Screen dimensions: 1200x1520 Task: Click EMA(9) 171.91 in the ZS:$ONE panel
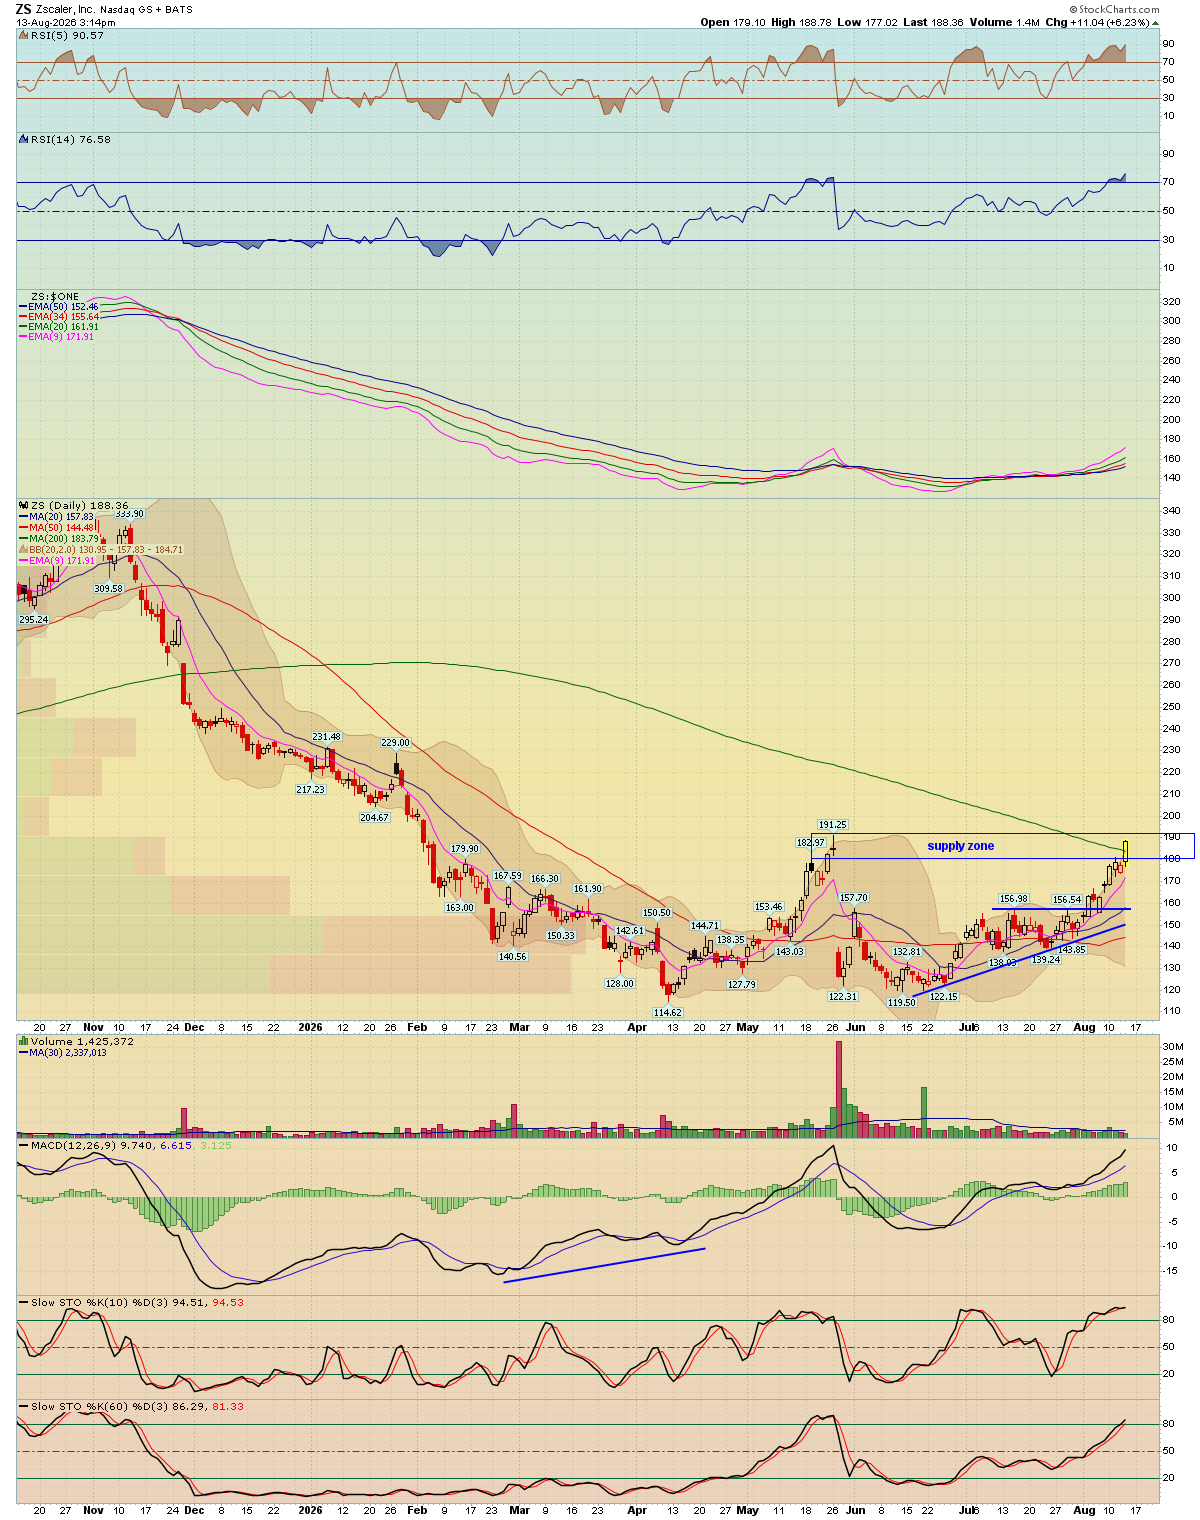(61, 337)
